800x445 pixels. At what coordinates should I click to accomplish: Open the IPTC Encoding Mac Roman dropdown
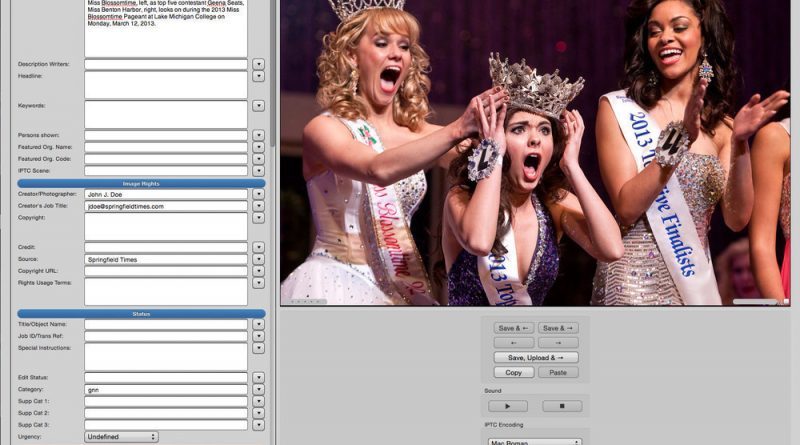[535, 441]
